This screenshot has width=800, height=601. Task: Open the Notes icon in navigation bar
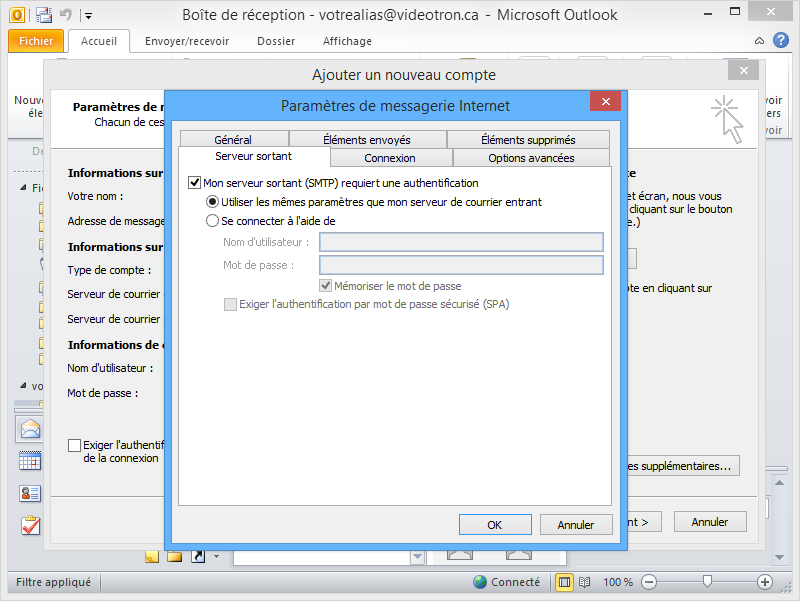(152, 557)
